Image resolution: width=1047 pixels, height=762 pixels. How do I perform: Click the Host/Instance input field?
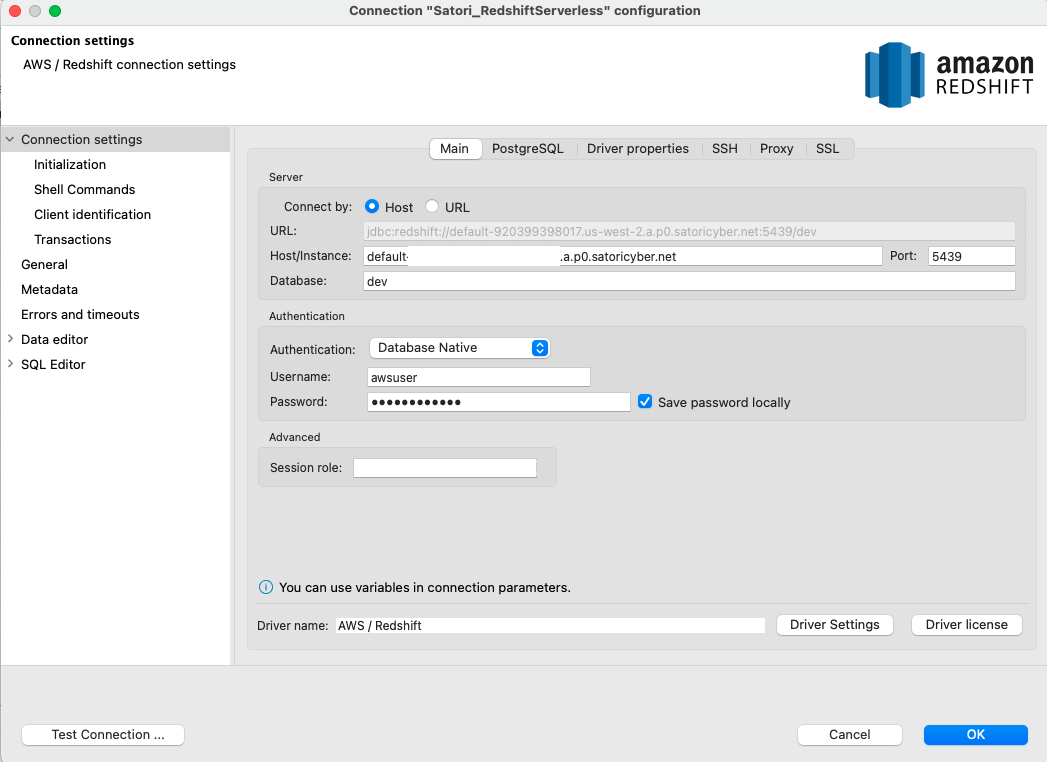point(622,256)
